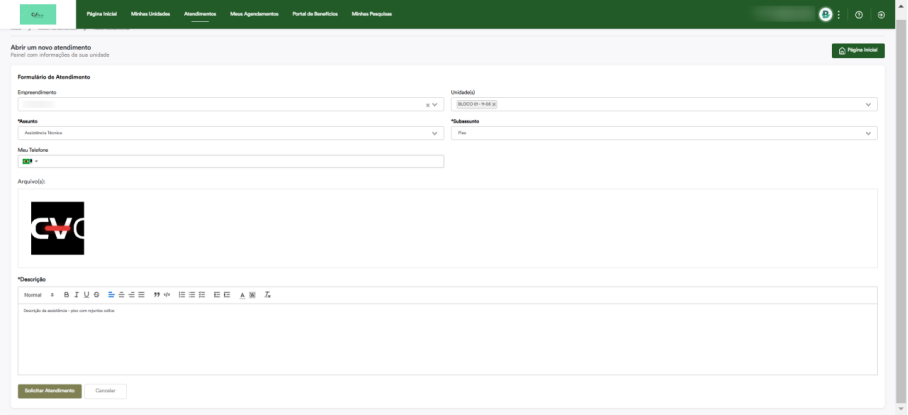Expand the Empreendimento dropdown
The height and width of the screenshot is (415, 908).
pos(434,105)
